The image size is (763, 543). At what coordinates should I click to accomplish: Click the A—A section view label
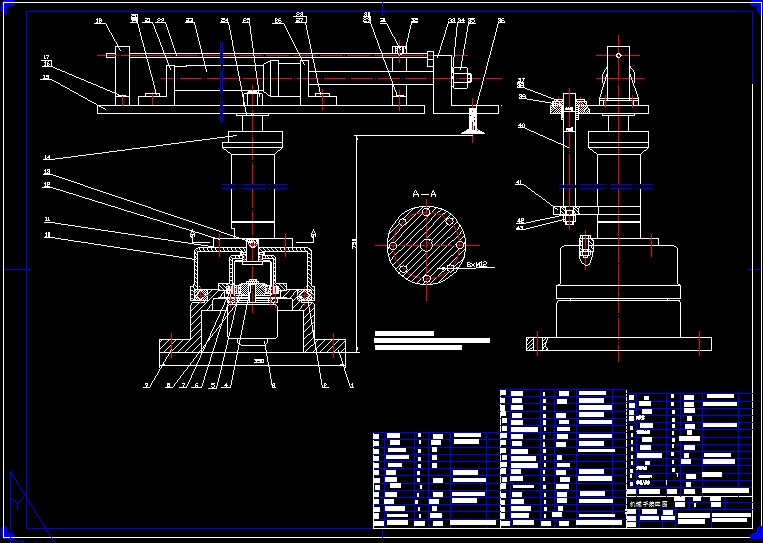point(424,194)
